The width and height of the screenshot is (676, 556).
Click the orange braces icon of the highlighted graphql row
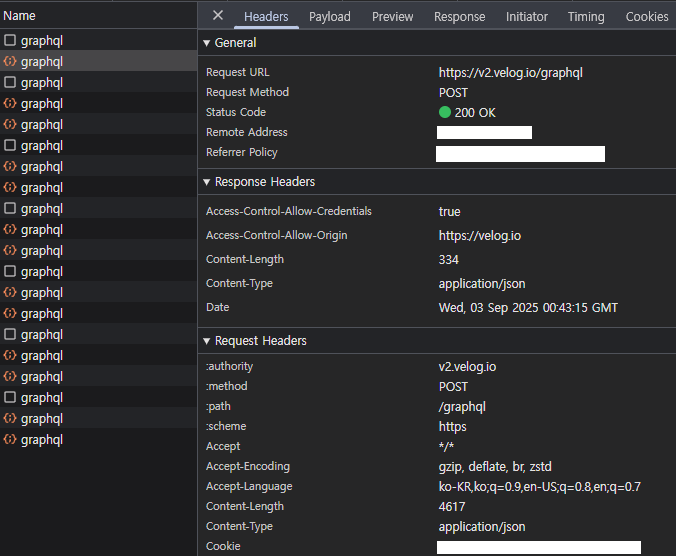coord(10,61)
